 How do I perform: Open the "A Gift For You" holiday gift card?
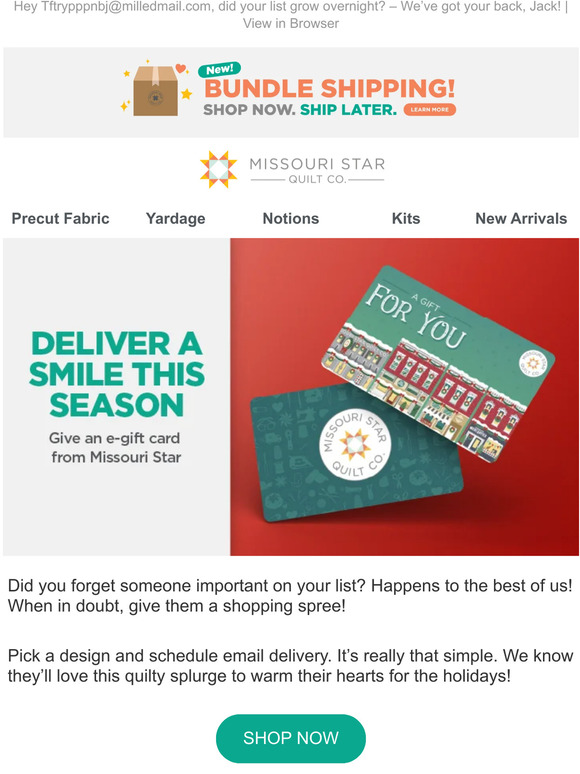pyautogui.click(x=438, y=364)
